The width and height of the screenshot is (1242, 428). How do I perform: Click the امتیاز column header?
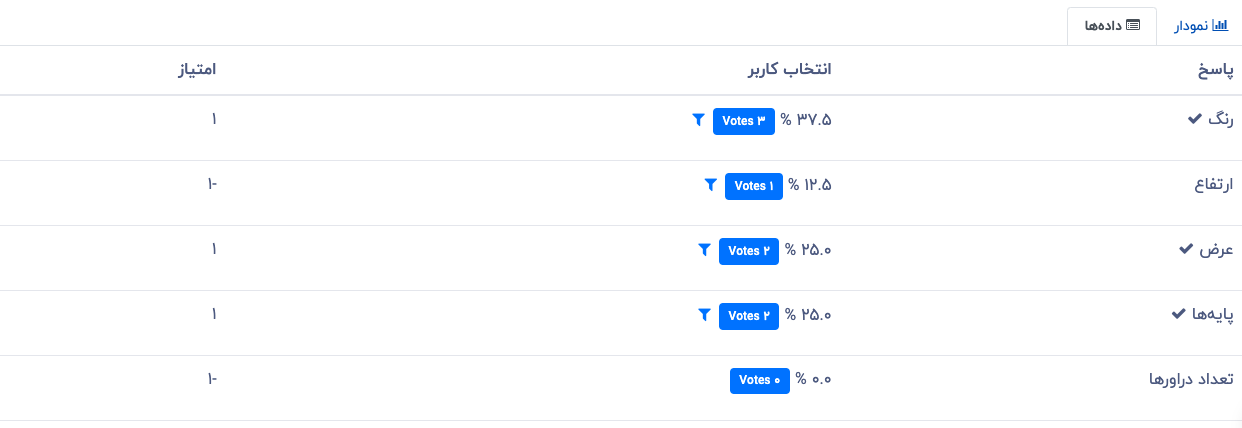click(x=197, y=70)
